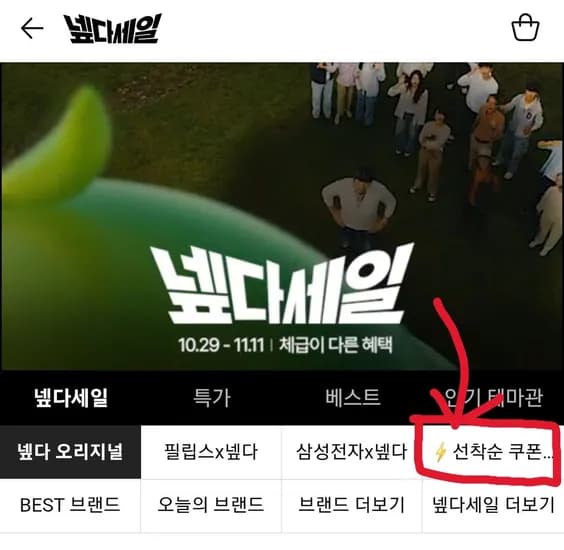Tap the large white 넾다세일 banner title
Viewport: 564px width, 550px height.
[x=282, y=284]
